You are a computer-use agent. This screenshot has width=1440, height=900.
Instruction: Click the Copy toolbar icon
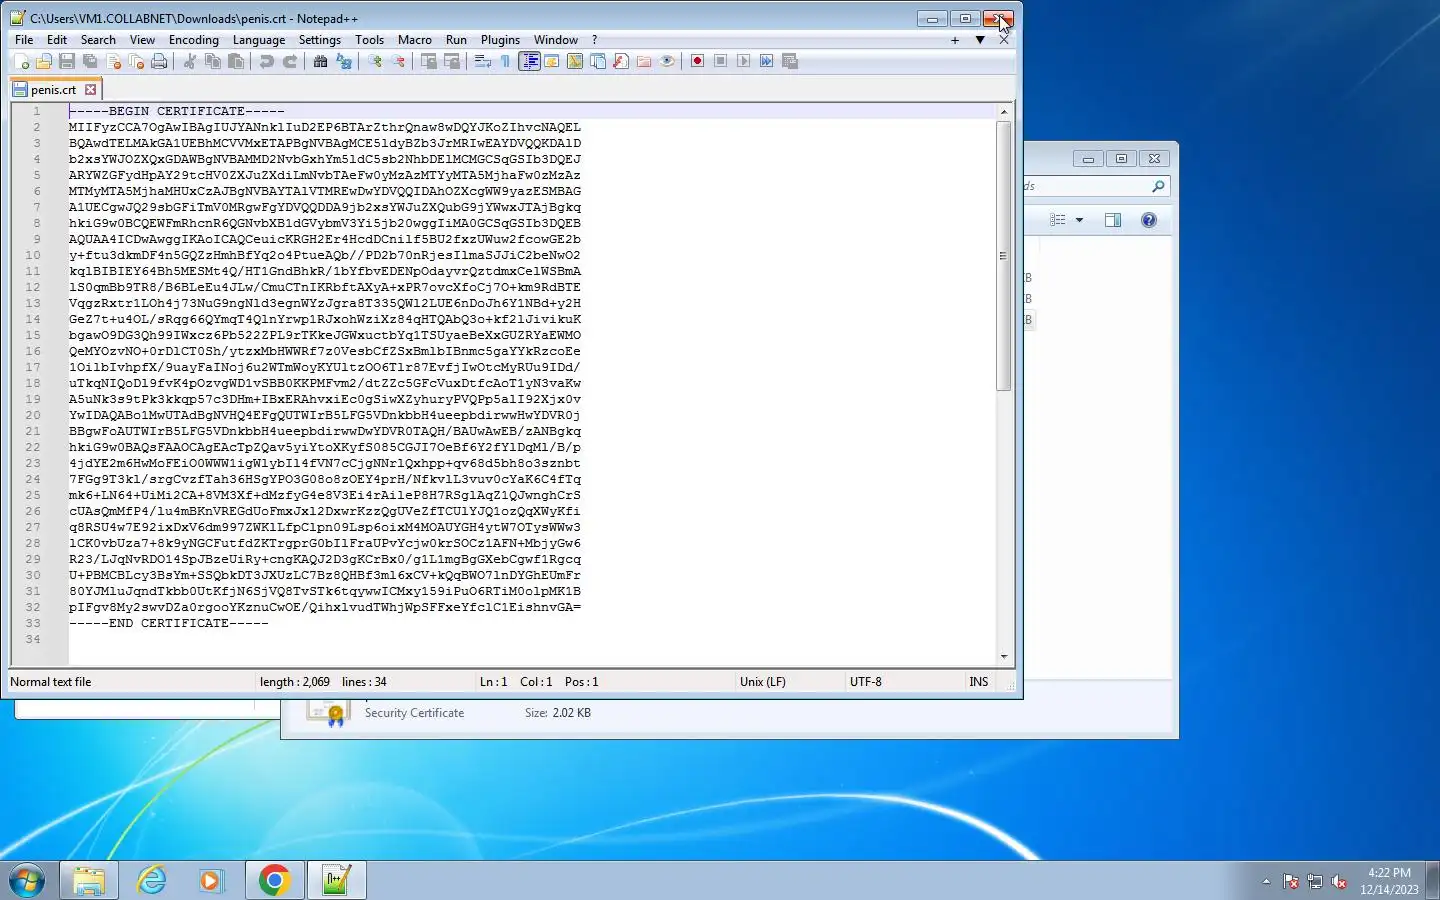point(212,61)
